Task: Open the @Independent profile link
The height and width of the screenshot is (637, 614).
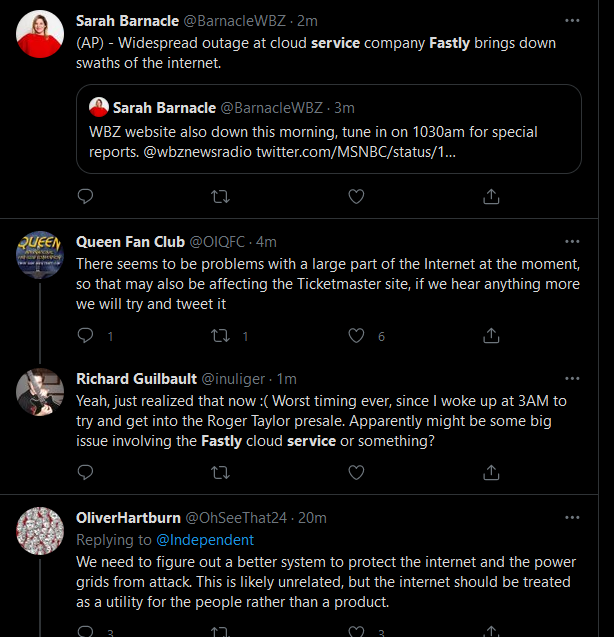Action: pyautogui.click(x=205, y=540)
